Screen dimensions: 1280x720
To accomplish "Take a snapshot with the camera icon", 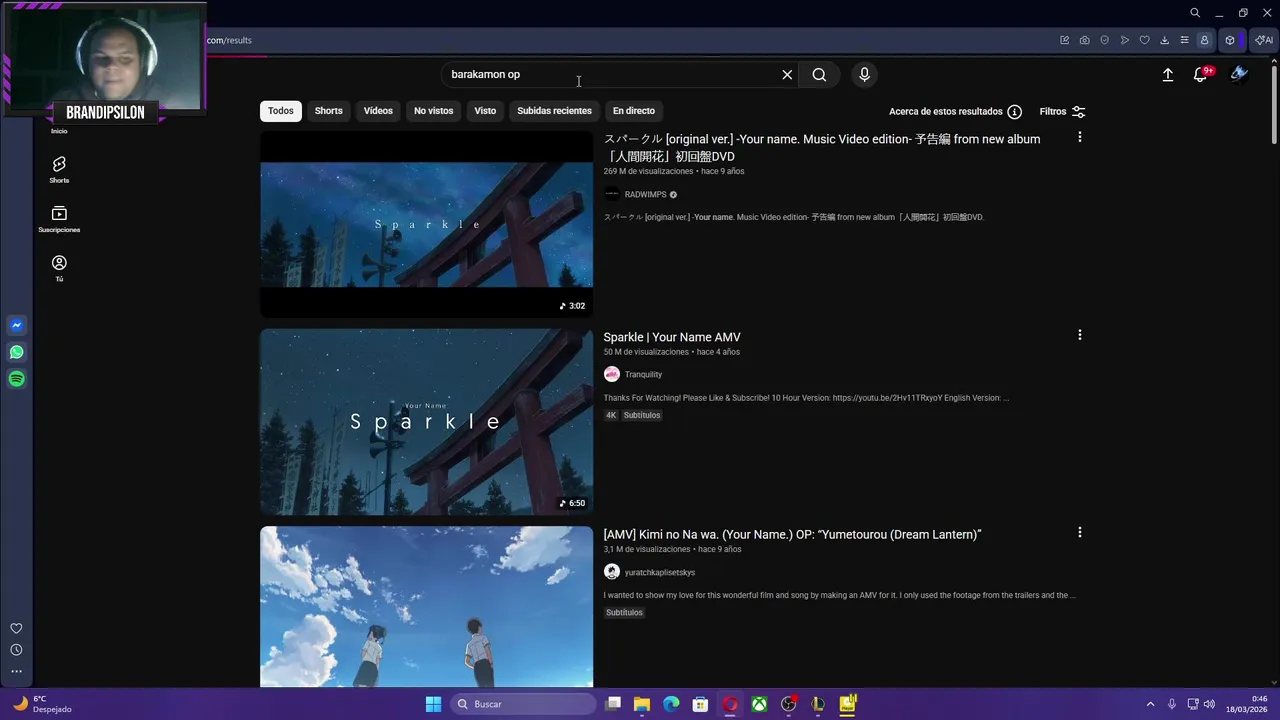I will point(1085,40).
